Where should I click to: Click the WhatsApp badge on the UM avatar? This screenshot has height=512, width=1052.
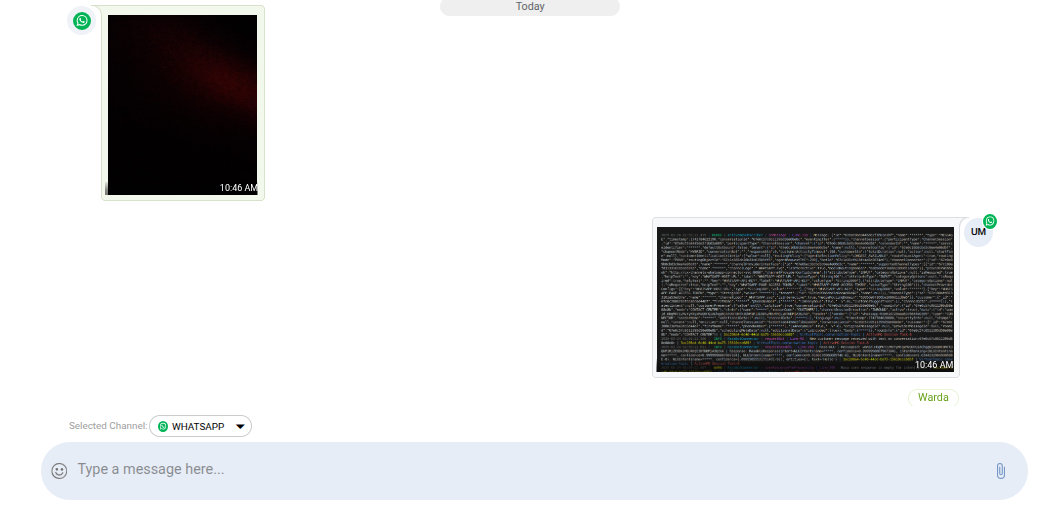coord(989,222)
